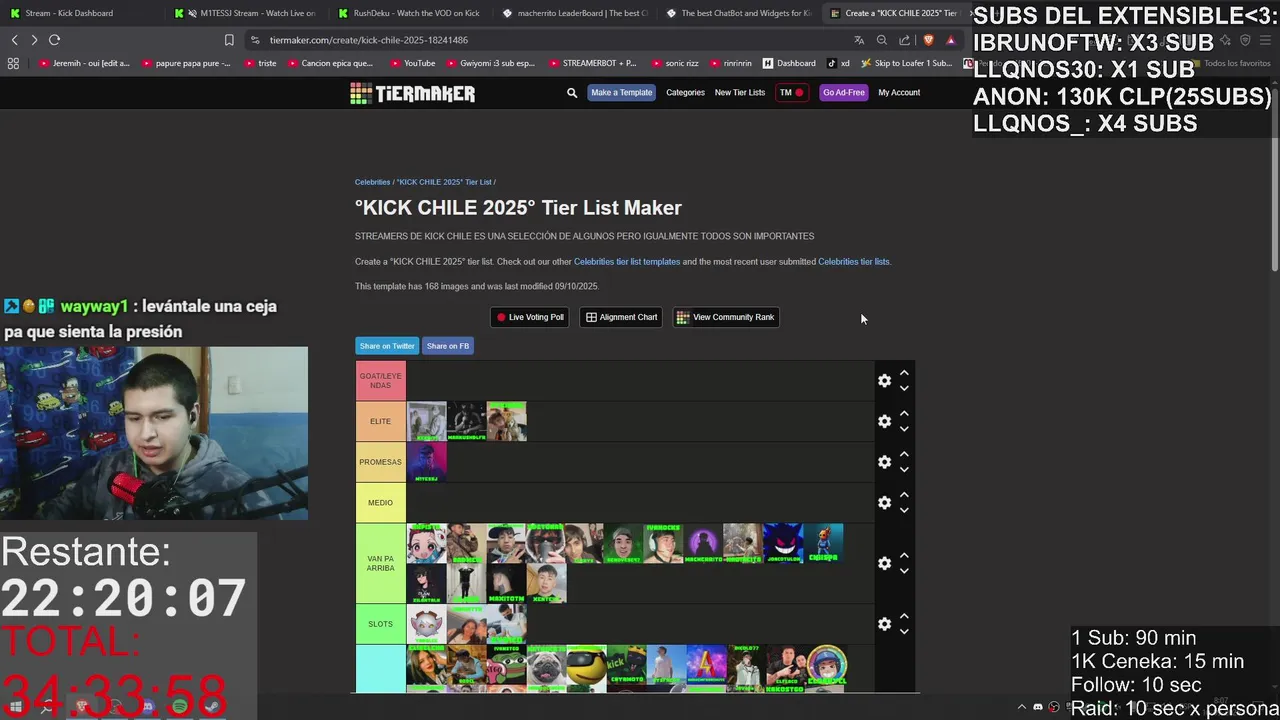
Task: Move SLOTS row up
Action: point(904,617)
